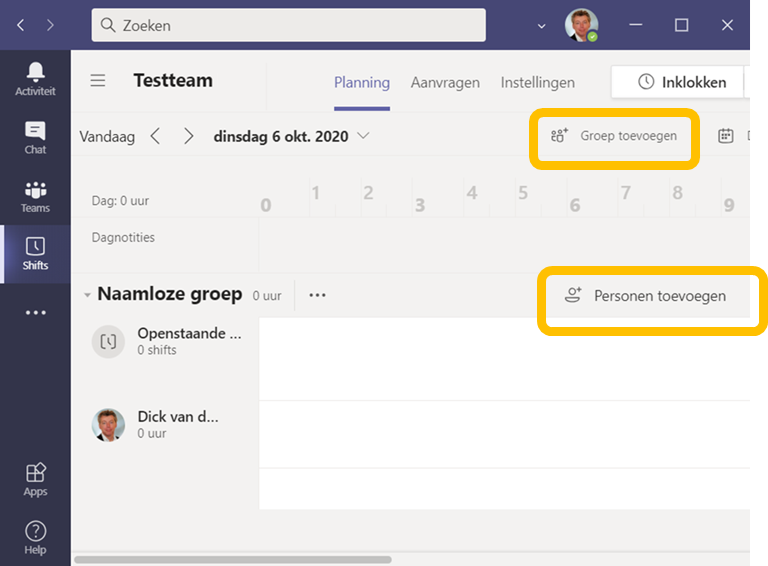Switch to the Aanvragen tab
Image resolution: width=768 pixels, height=566 pixels.
pyautogui.click(x=445, y=82)
